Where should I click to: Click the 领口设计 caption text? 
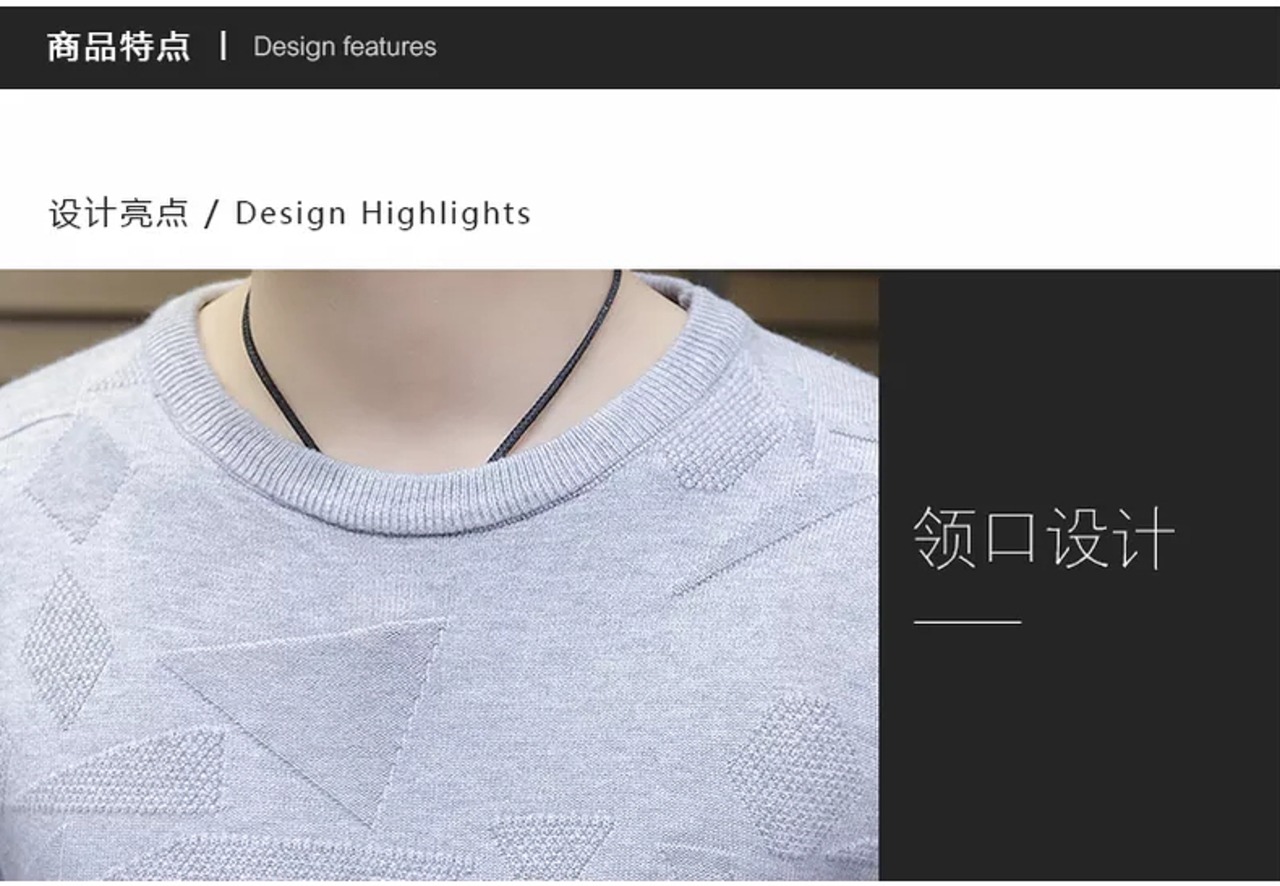(1044, 538)
